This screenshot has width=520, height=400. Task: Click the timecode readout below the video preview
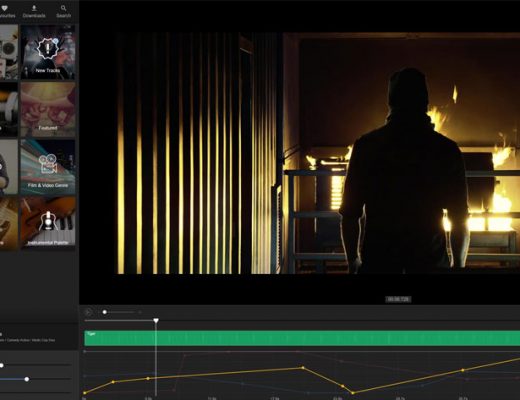(x=398, y=299)
